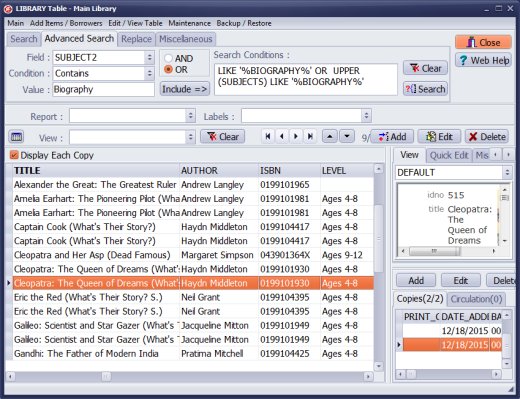The width and height of the screenshot is (520, 399).
Task: Open the Field dropdown showing SUBJECT2
Action: coord(150,58)
